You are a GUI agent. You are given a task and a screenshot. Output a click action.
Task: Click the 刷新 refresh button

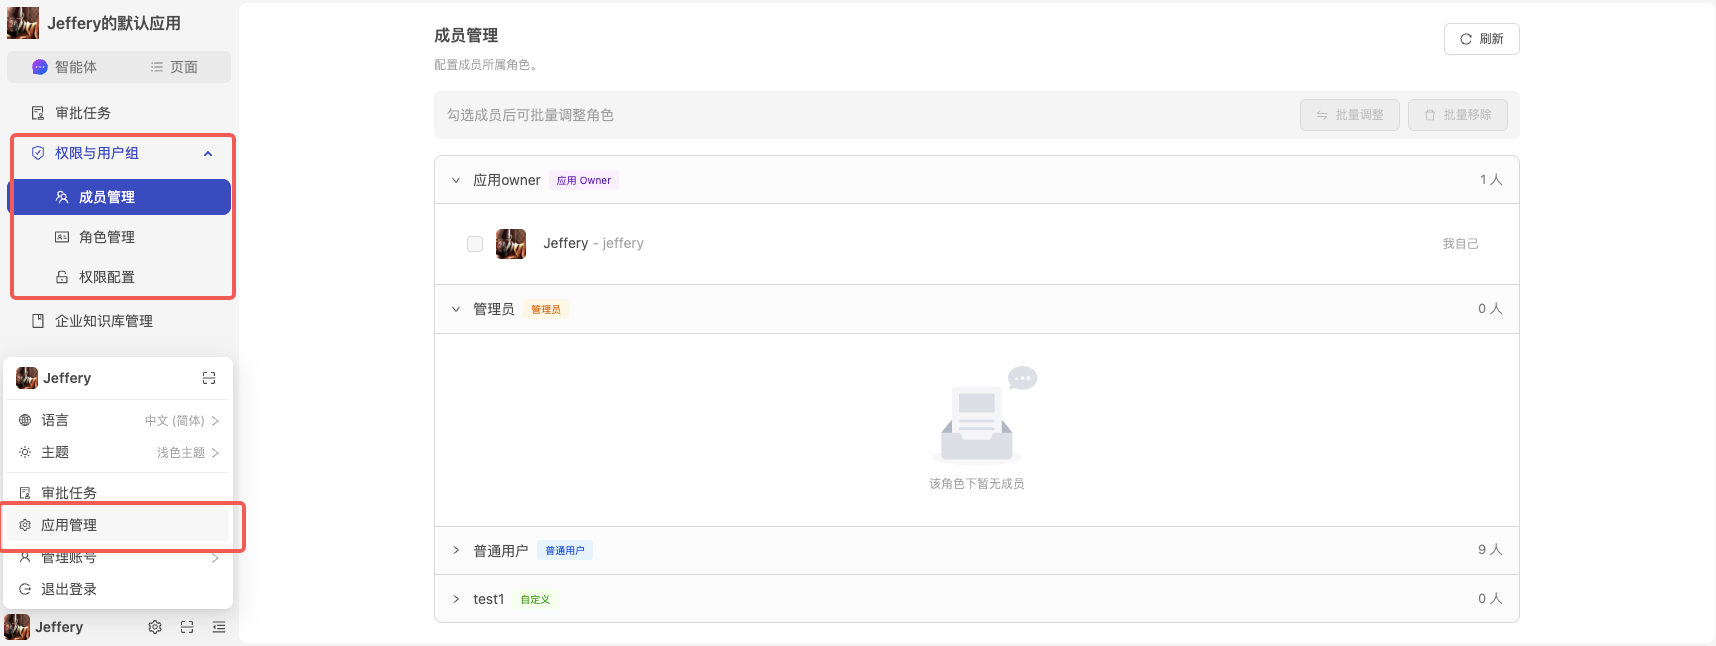1482,39
